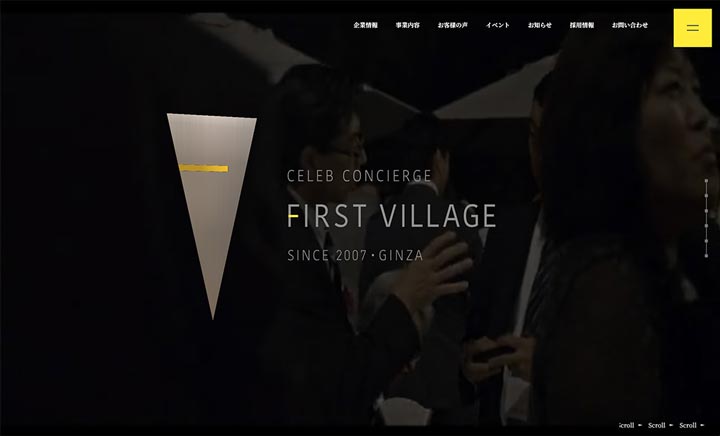Open the イベント navigation link

tap(498, 25)
